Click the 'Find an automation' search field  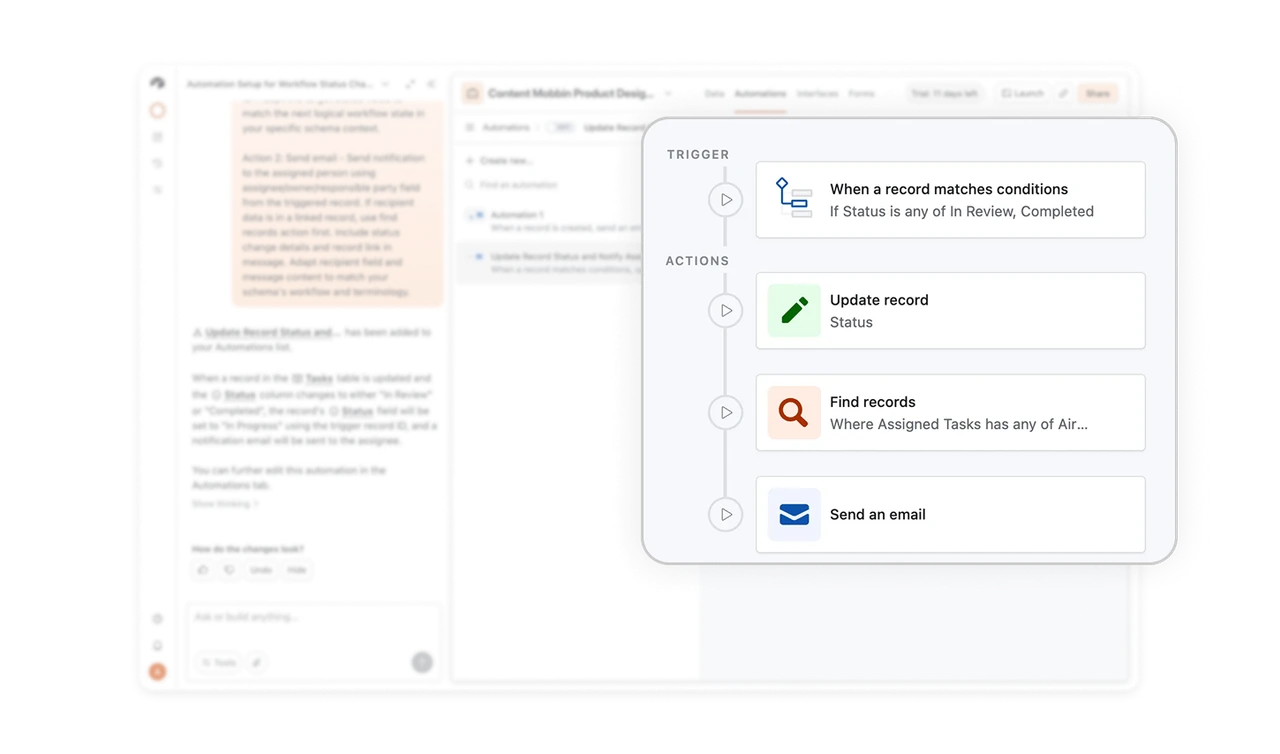(x=548, y=185)
